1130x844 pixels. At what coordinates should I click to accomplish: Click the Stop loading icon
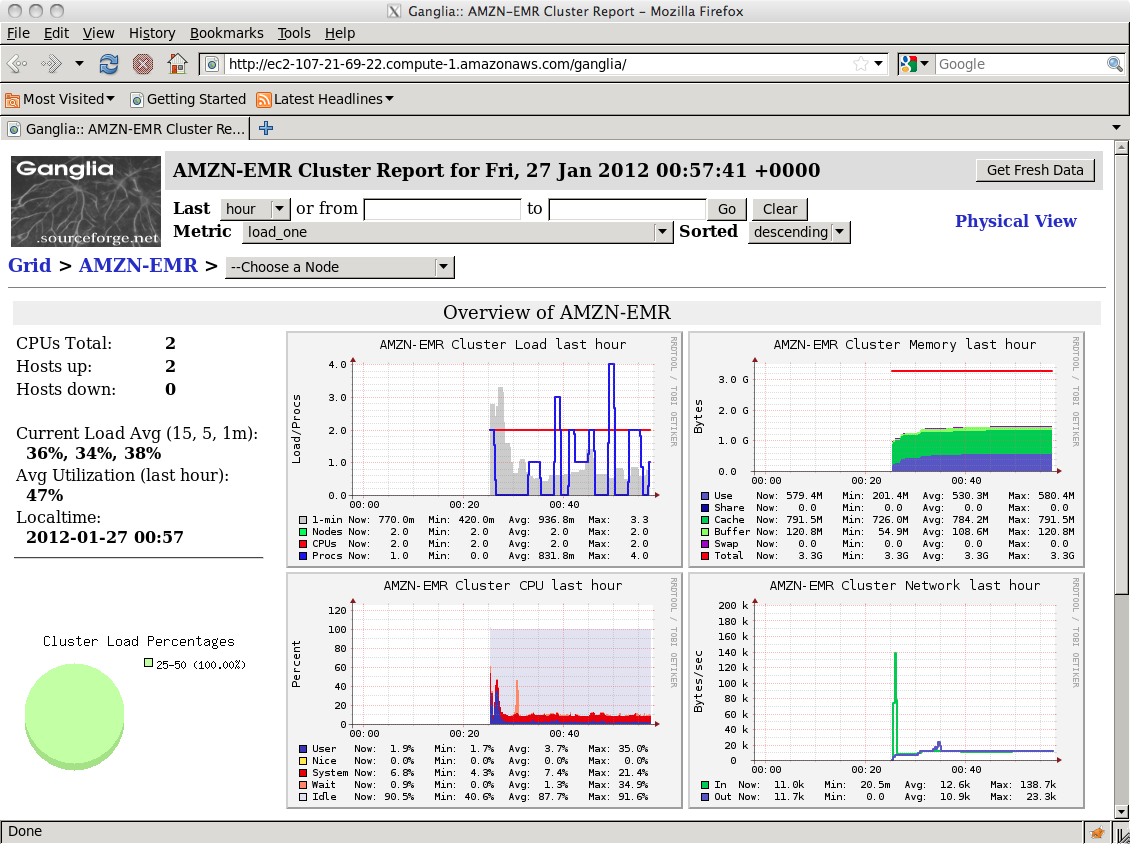point(142,63)
